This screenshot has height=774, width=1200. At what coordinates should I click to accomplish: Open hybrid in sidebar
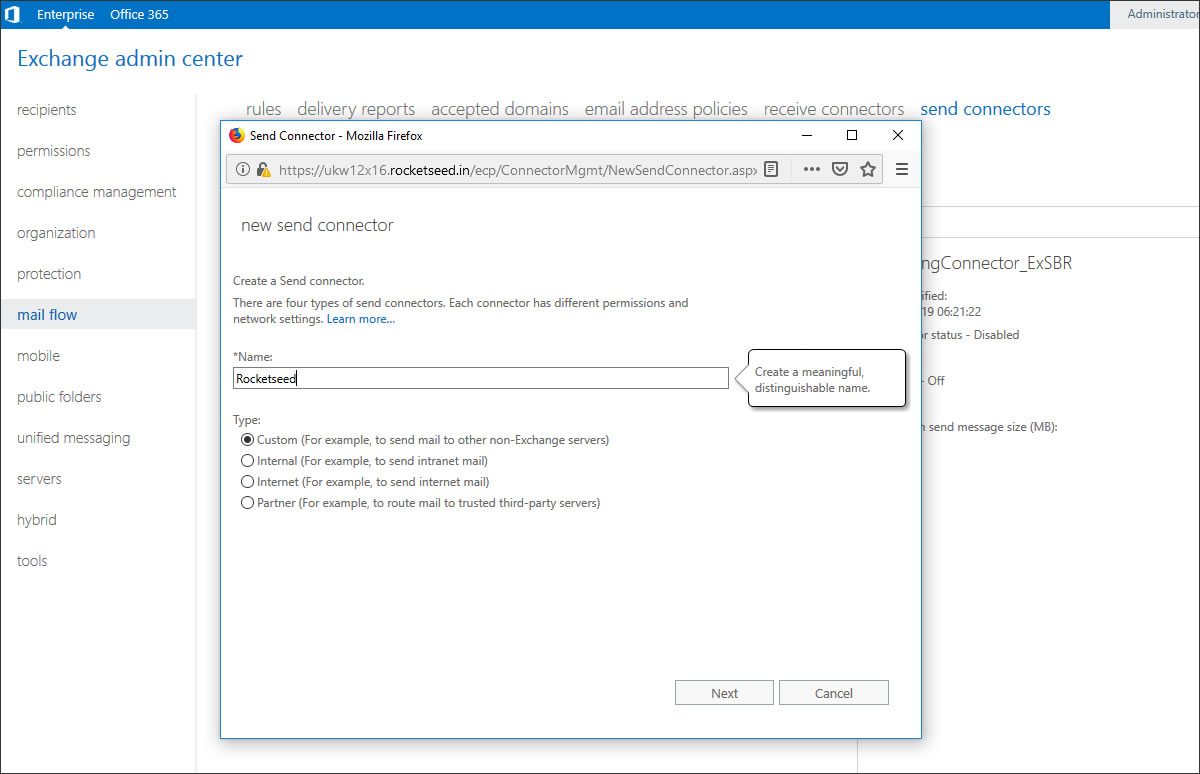37,520
